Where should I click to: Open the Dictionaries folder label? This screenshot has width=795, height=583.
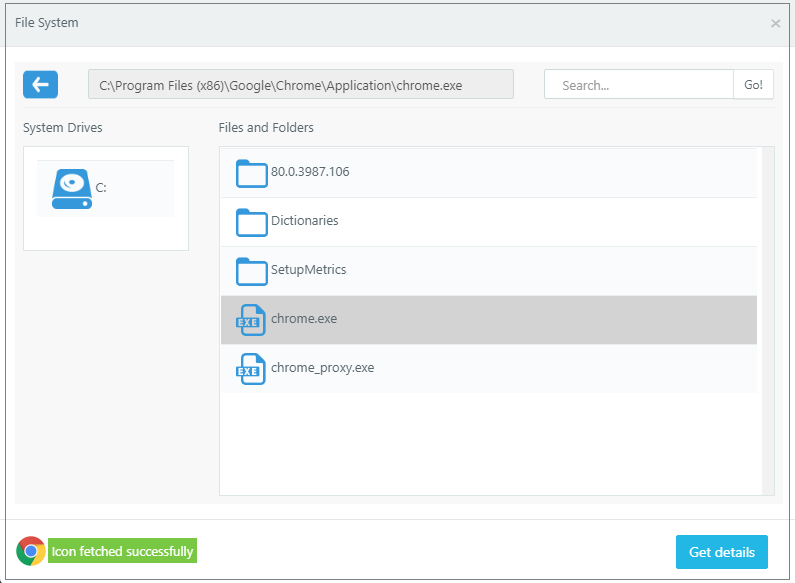pos(304,221)
